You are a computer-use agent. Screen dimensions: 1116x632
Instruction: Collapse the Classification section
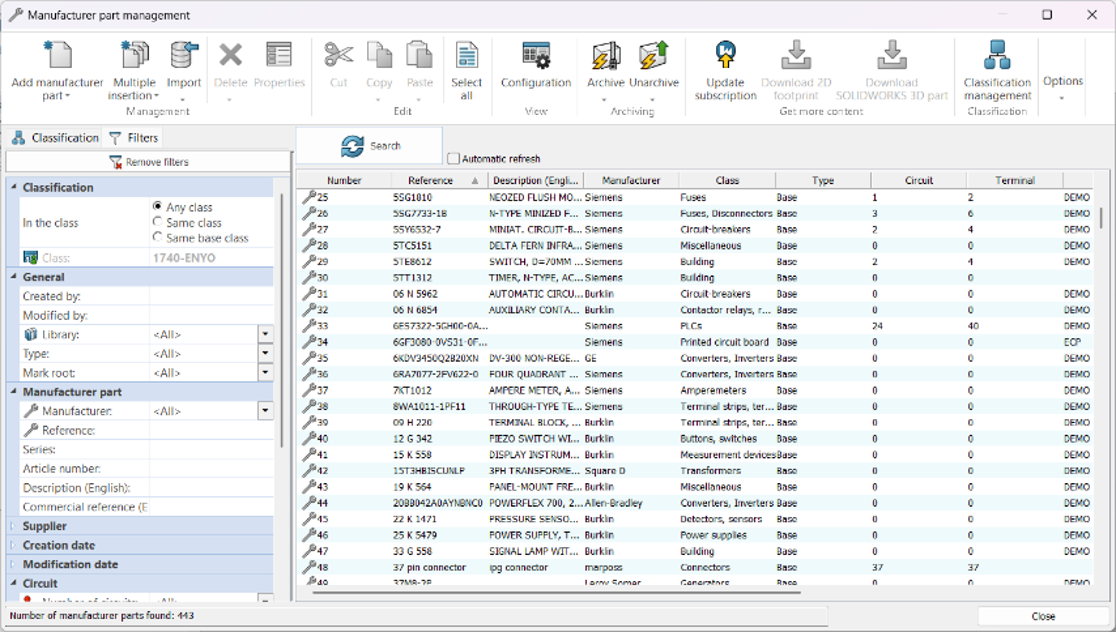coord(14,187)
